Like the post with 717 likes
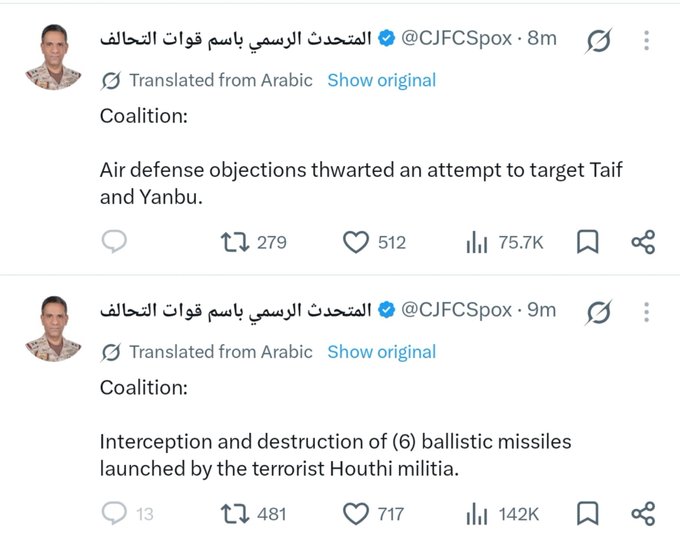680x540 pixels. pos(373,514)
